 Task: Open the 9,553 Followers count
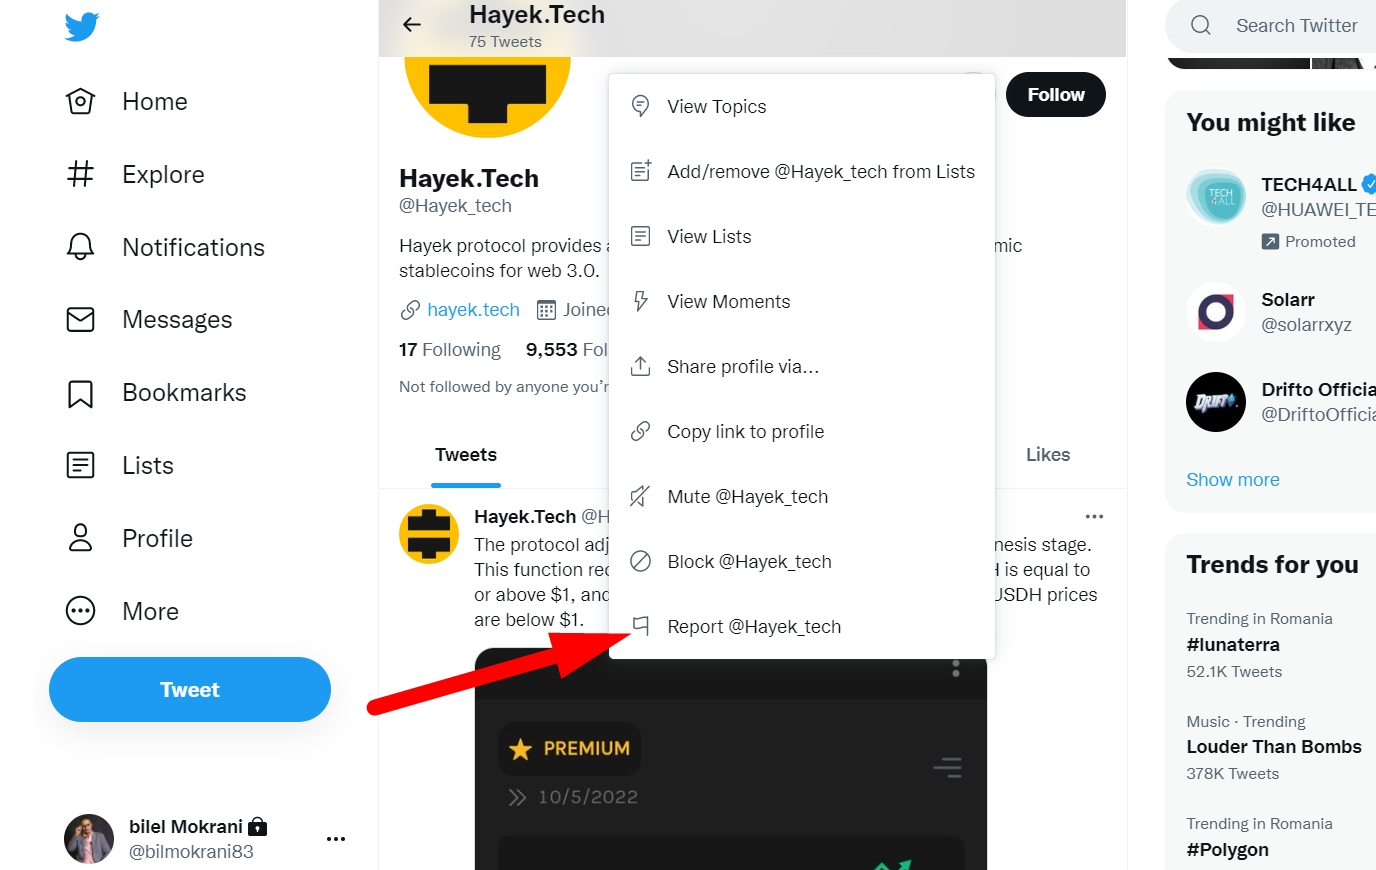pos(567,350)
